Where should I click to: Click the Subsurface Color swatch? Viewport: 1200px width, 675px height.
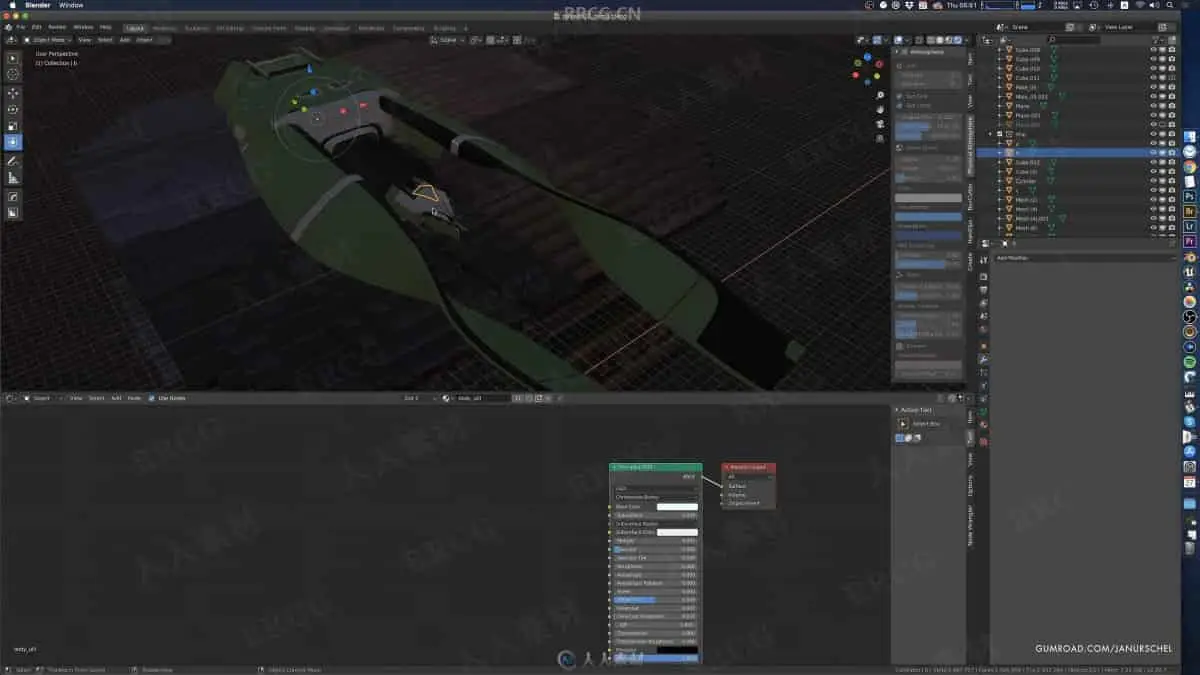tap(677, 532)
